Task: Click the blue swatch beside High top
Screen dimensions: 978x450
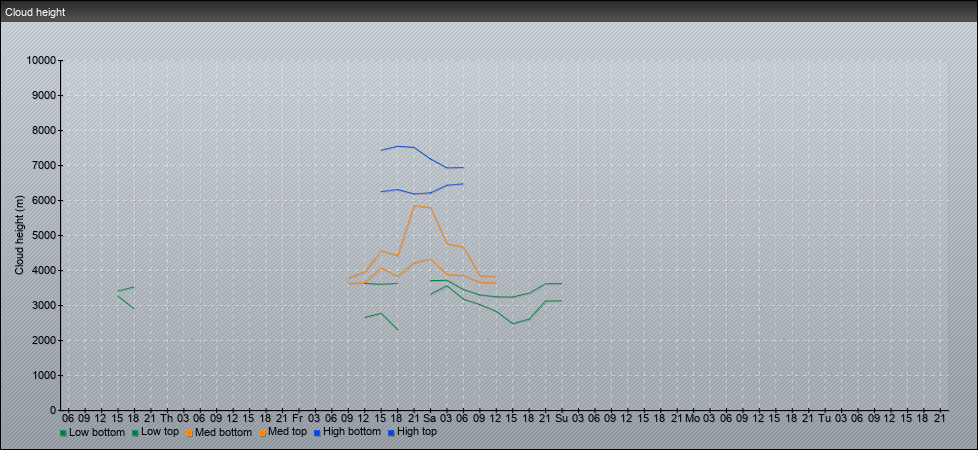Action: click(391, 432)
